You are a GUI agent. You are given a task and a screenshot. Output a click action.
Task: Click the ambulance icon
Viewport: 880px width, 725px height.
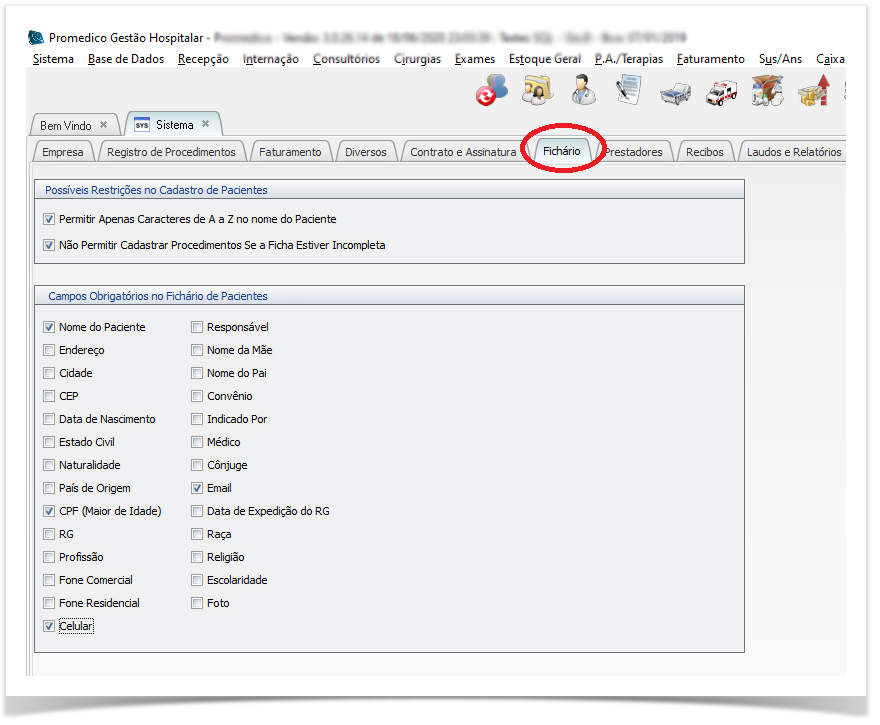[721, 93]
